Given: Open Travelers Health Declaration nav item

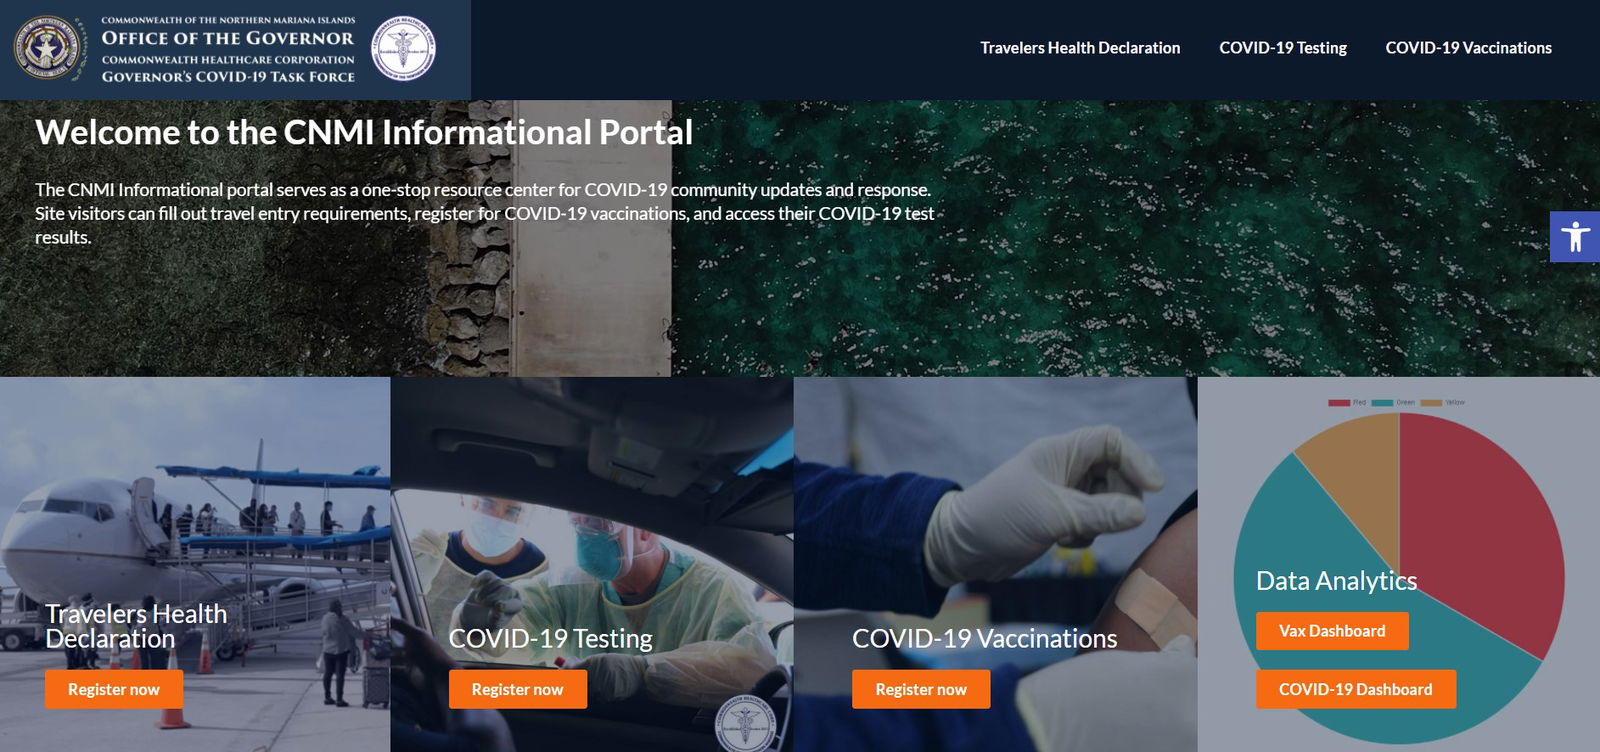Looking at the screenshot, I should pos(1080,48).
